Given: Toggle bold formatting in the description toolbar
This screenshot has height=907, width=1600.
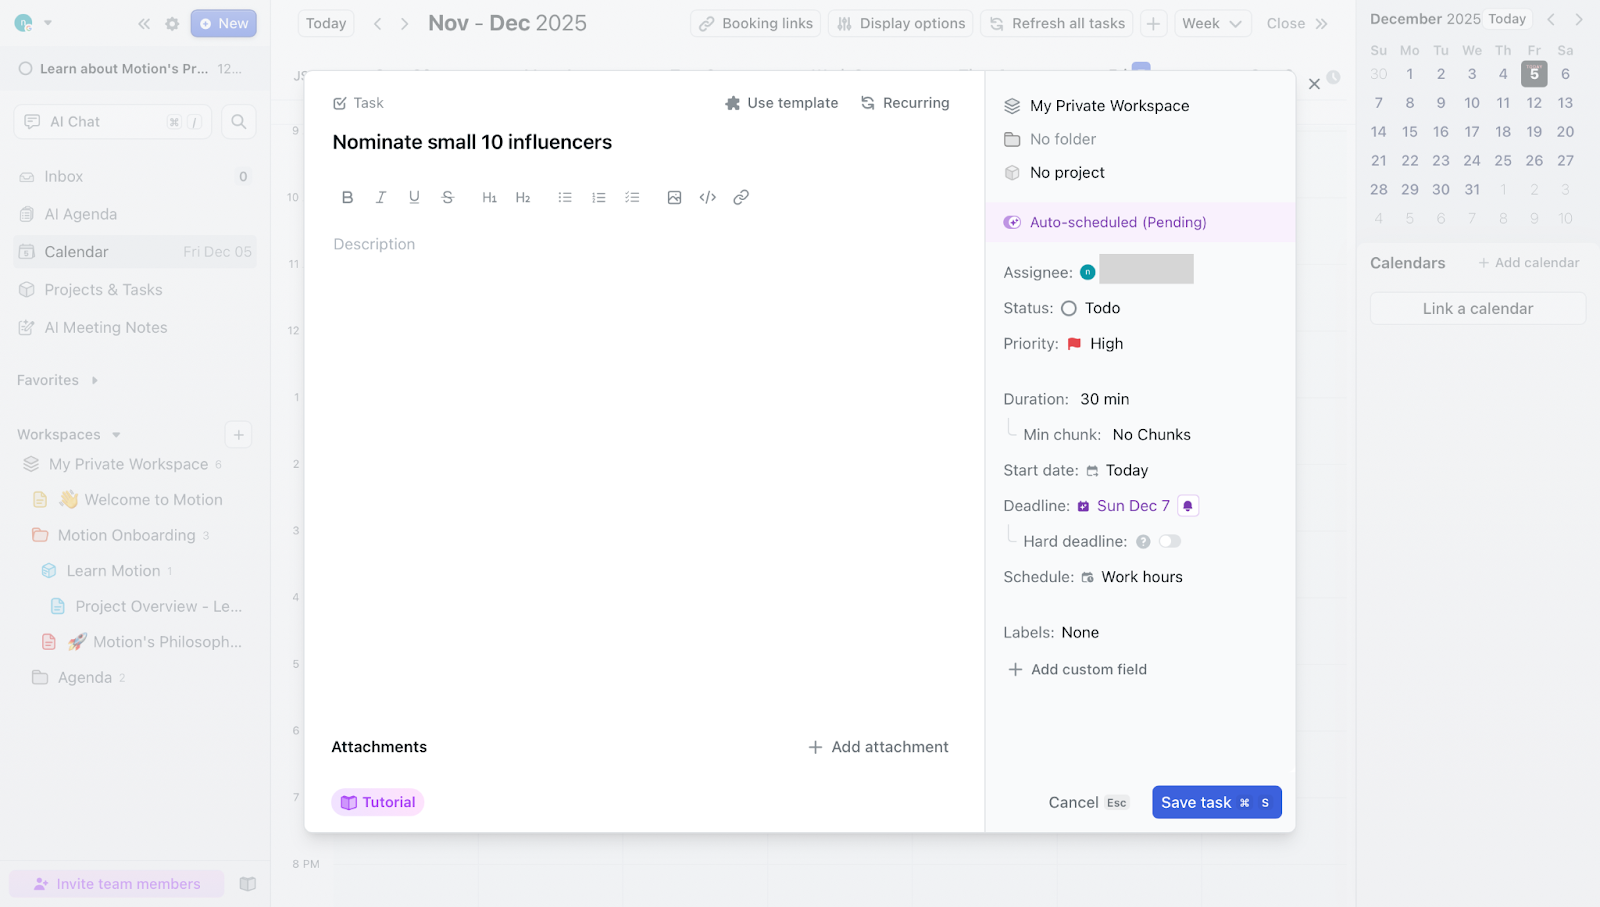Looking at the screenshot, I should click(347, 197).
